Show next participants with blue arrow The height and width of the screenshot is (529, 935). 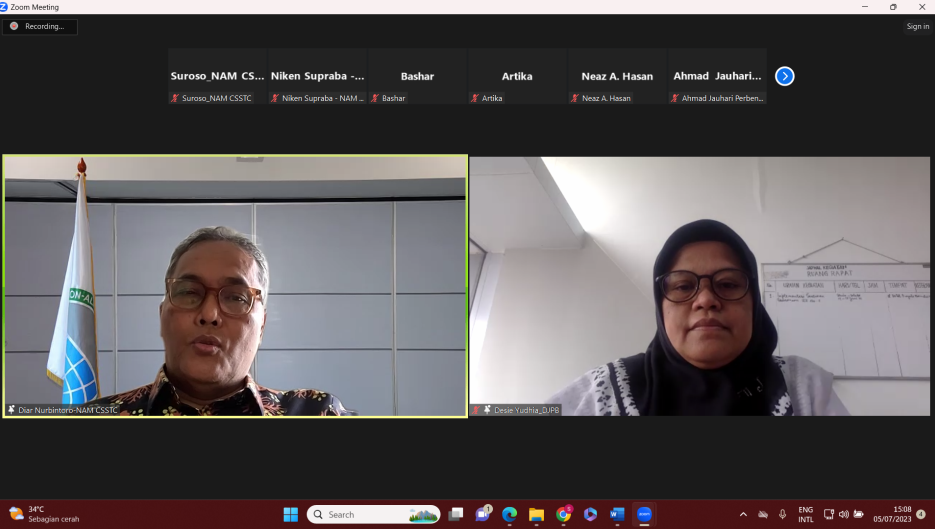pos(785,76)
